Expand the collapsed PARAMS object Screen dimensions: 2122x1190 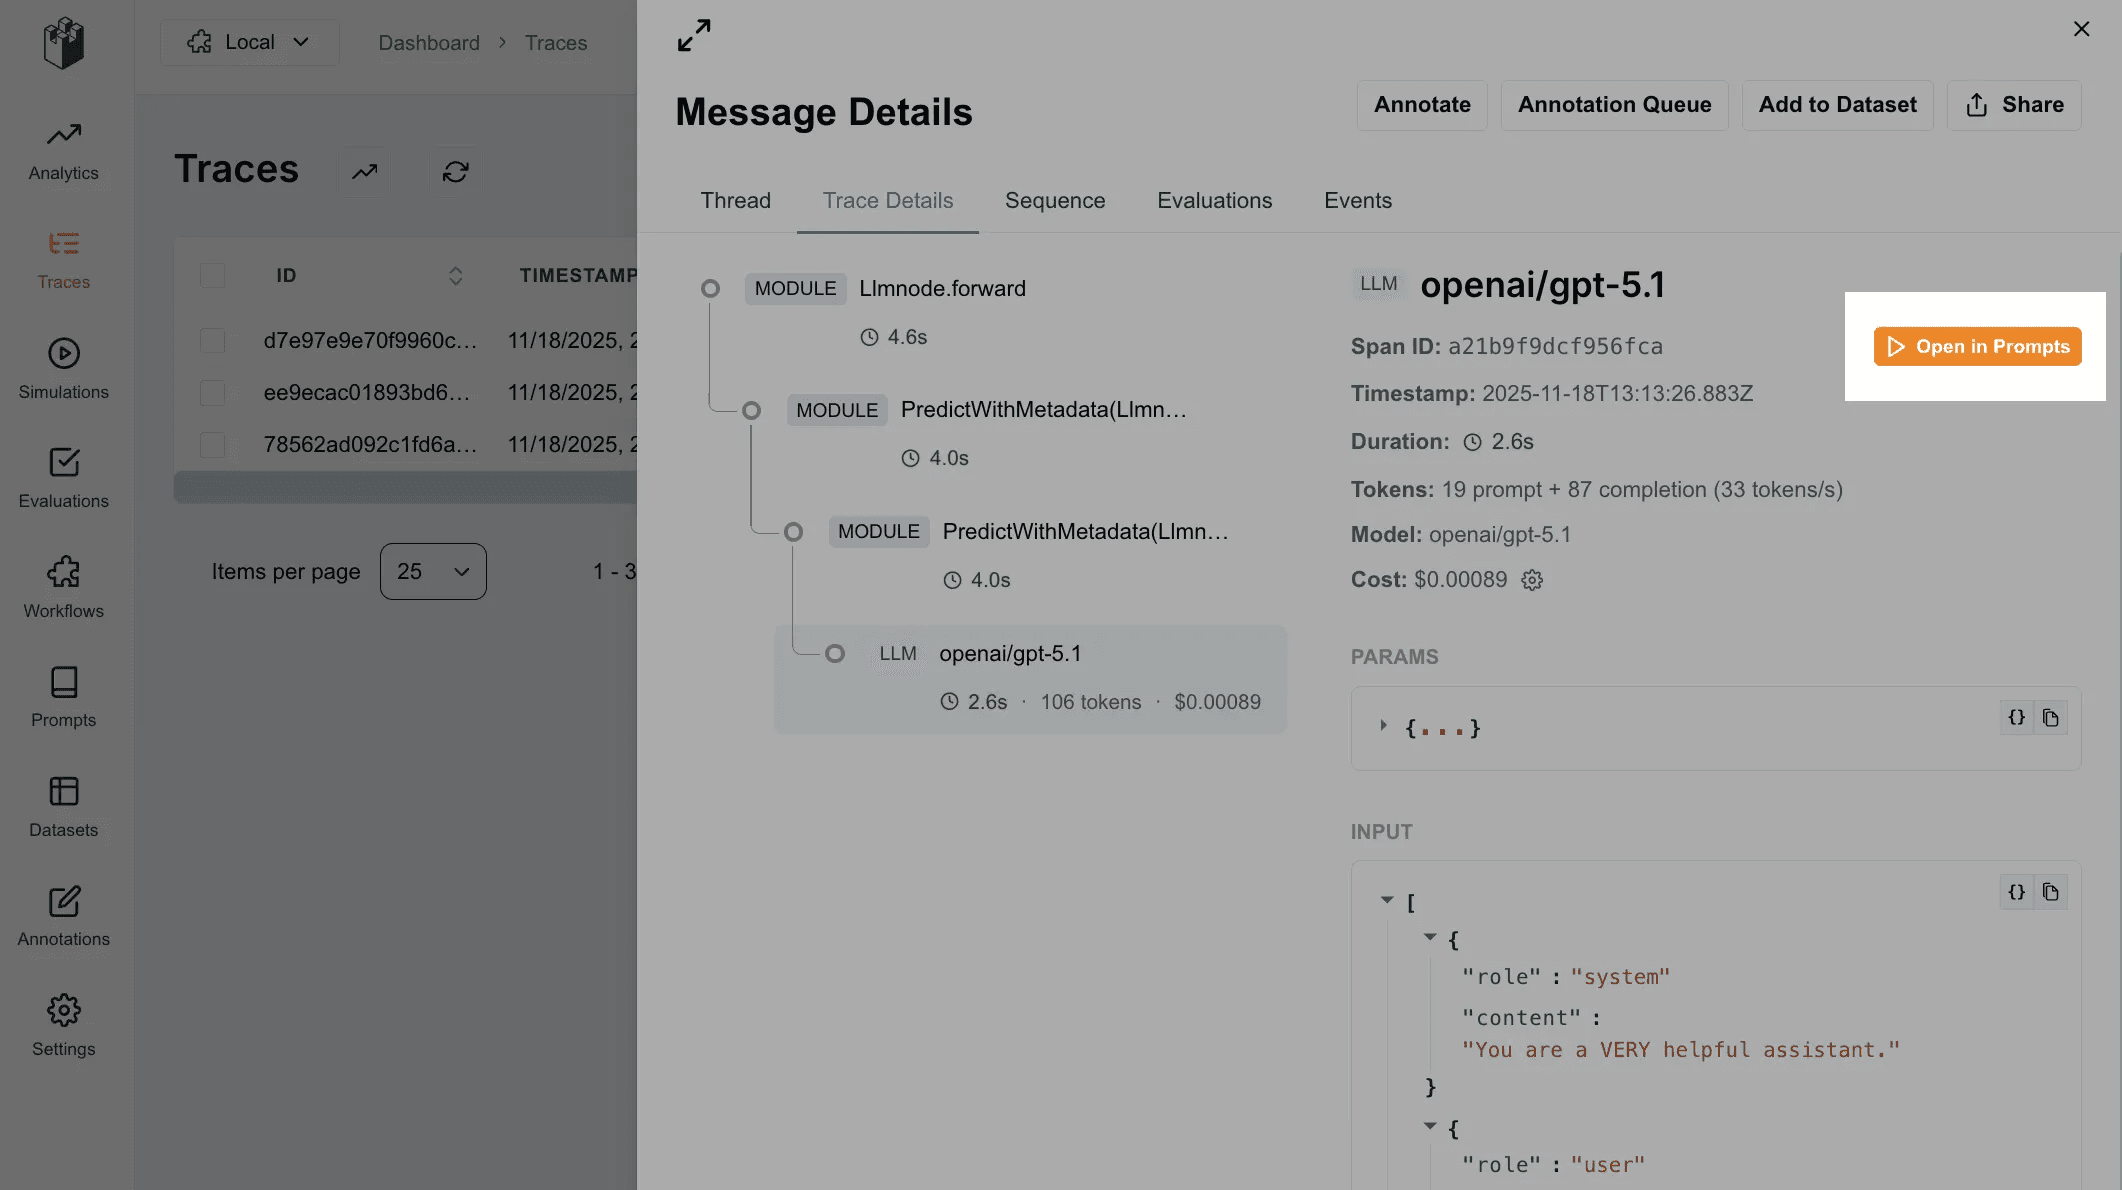(1383, 726)
